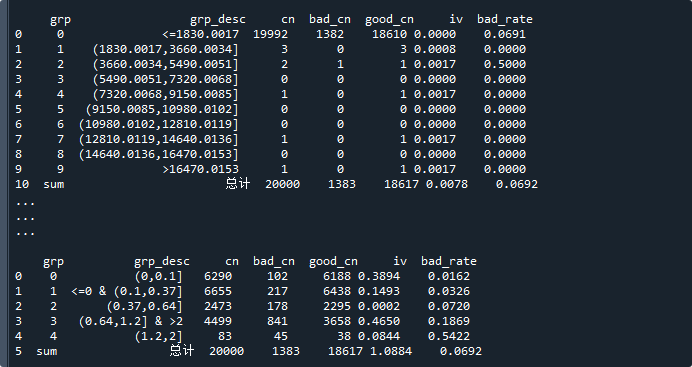Click the first ellipsis line
692x367 pixels.
click(x=25, y=204)
